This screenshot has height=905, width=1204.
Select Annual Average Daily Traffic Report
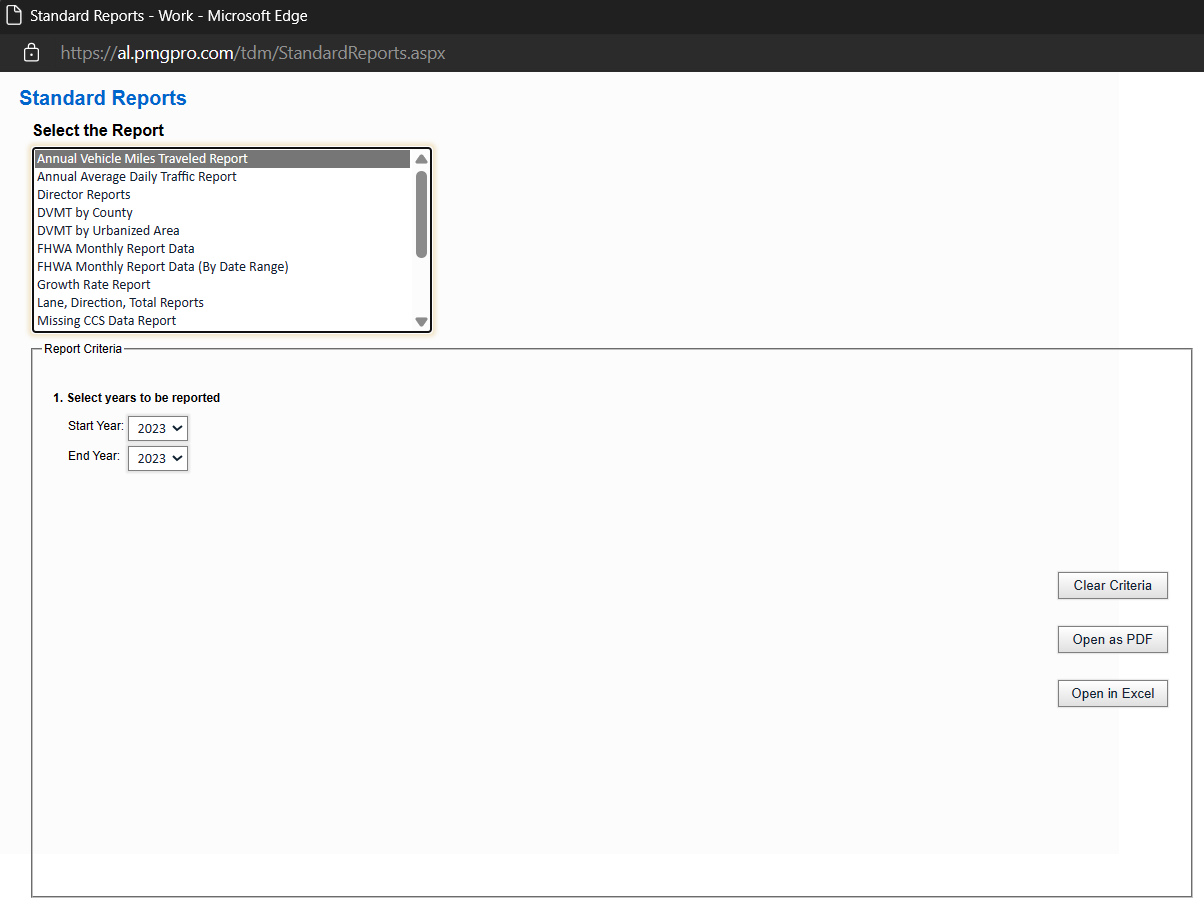(x=222, y=177)
